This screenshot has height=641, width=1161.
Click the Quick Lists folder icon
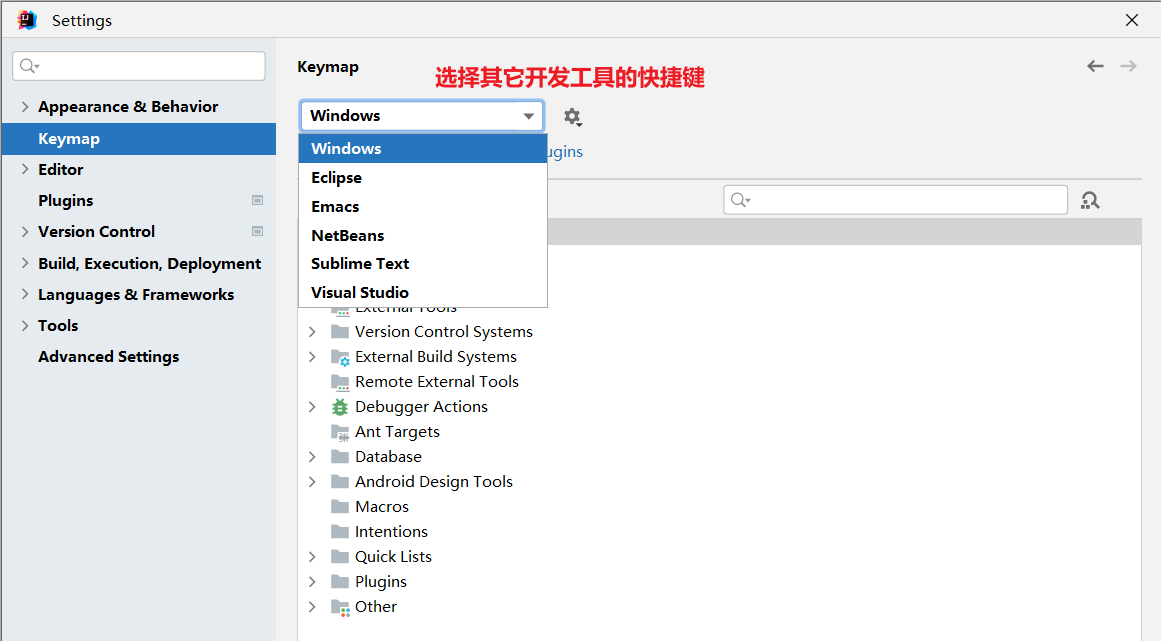coord(340,557)
